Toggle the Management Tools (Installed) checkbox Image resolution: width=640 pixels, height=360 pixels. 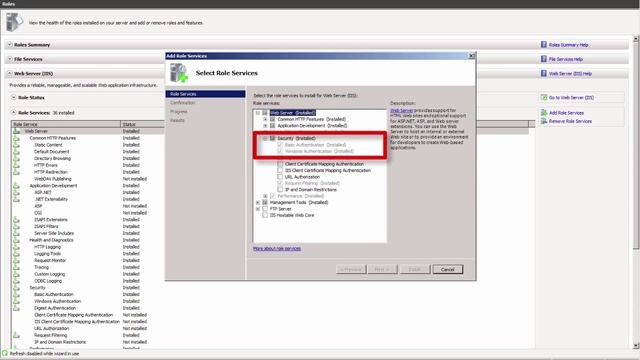265,202
